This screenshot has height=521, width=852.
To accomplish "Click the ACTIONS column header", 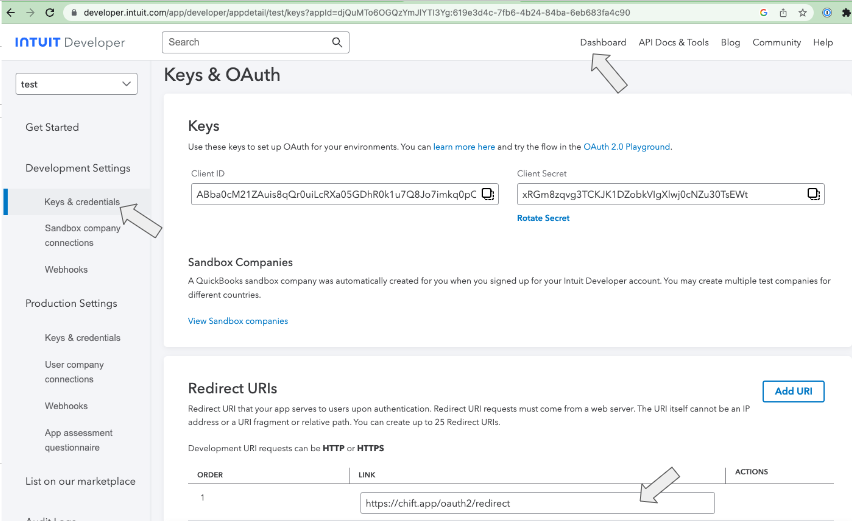I will click(751, 472).
